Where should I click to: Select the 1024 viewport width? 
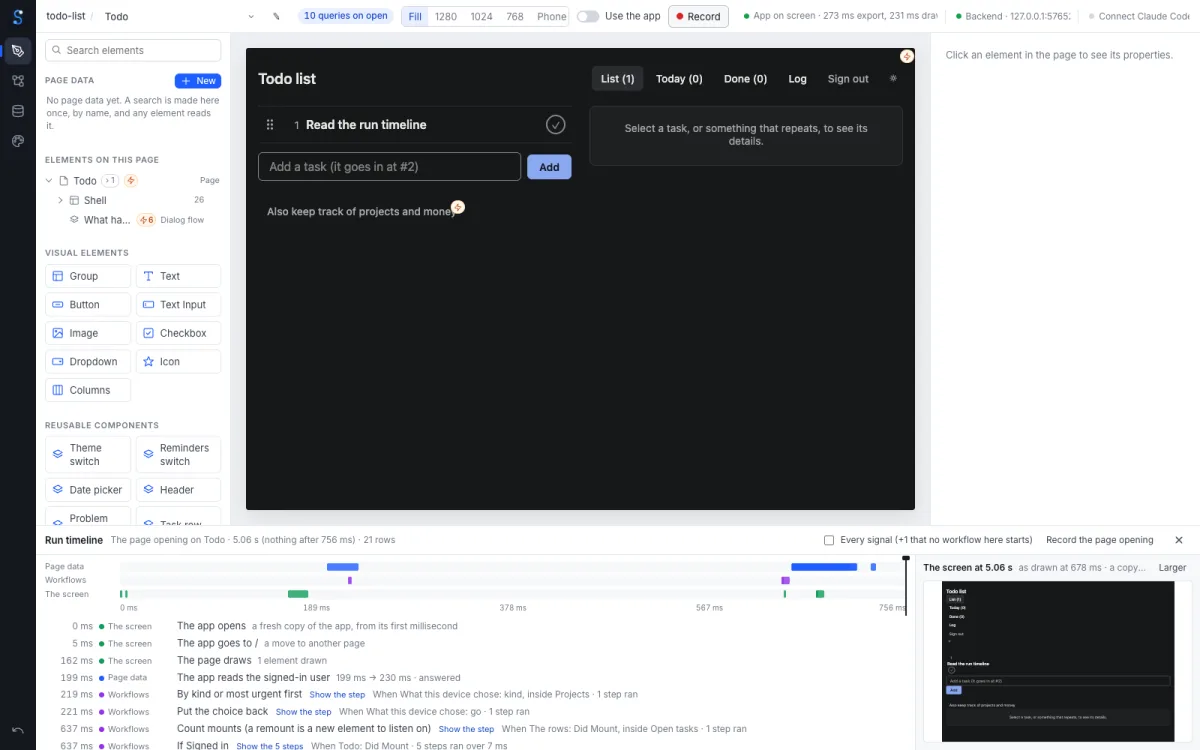point(482,17)
